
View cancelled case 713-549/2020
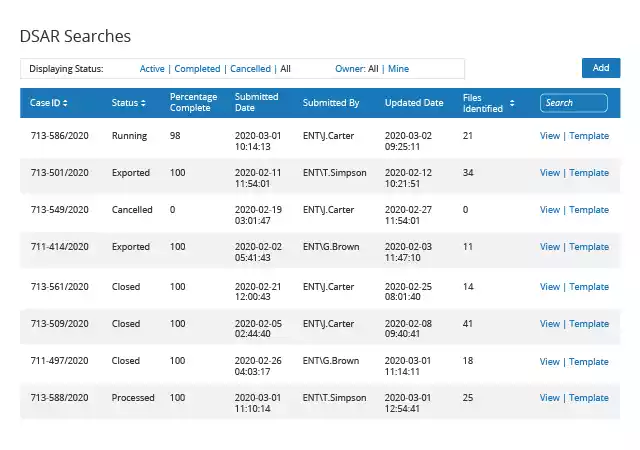[x=549, y=209]
